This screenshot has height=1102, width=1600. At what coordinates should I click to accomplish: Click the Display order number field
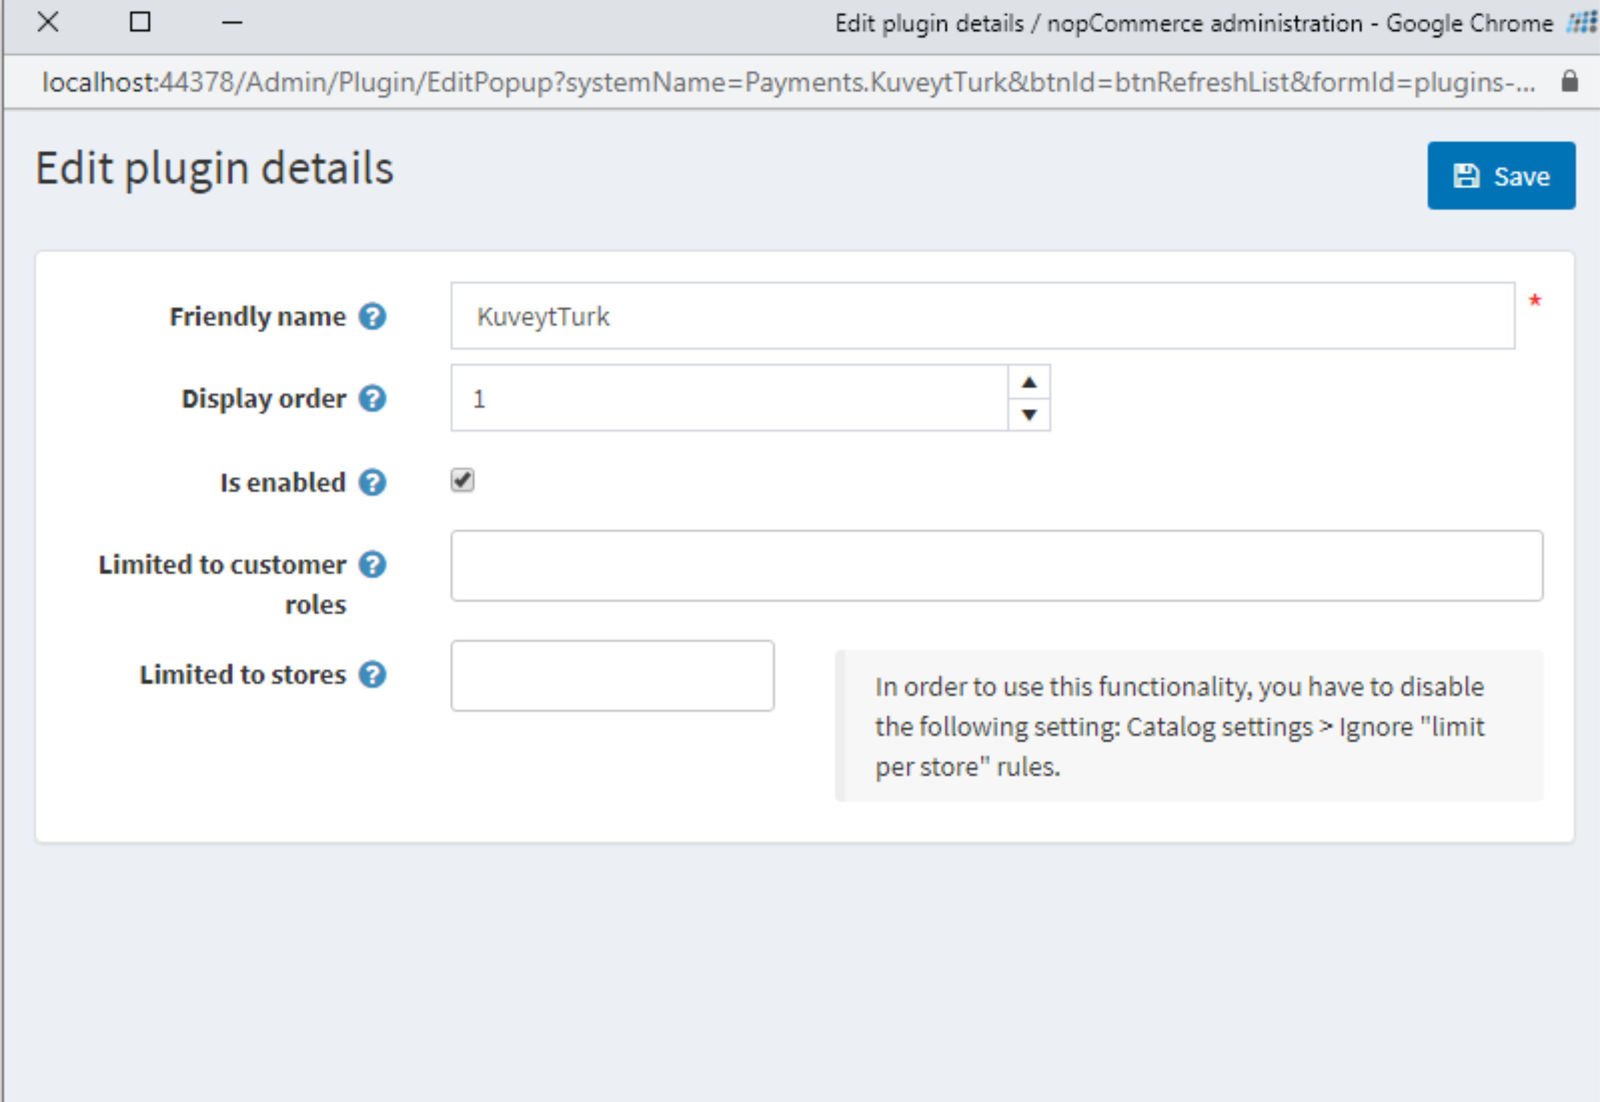tap(730, 398)
